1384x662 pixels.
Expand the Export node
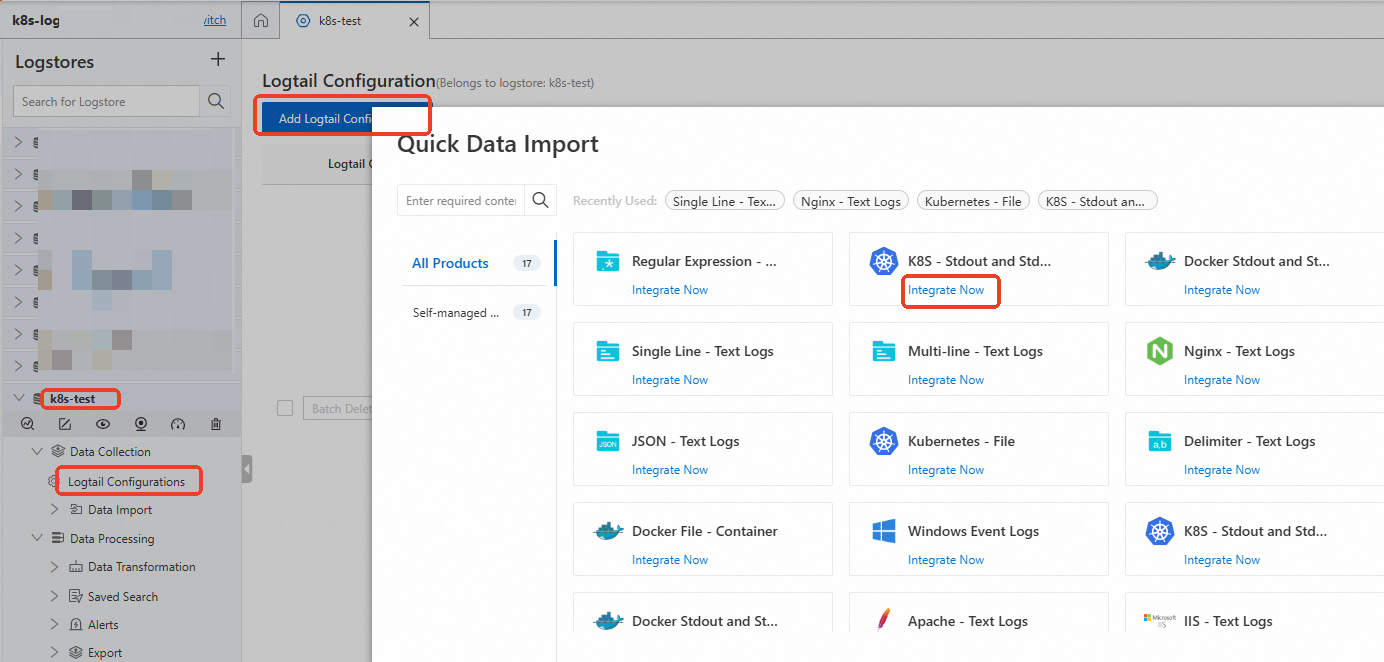pos(56,653)
